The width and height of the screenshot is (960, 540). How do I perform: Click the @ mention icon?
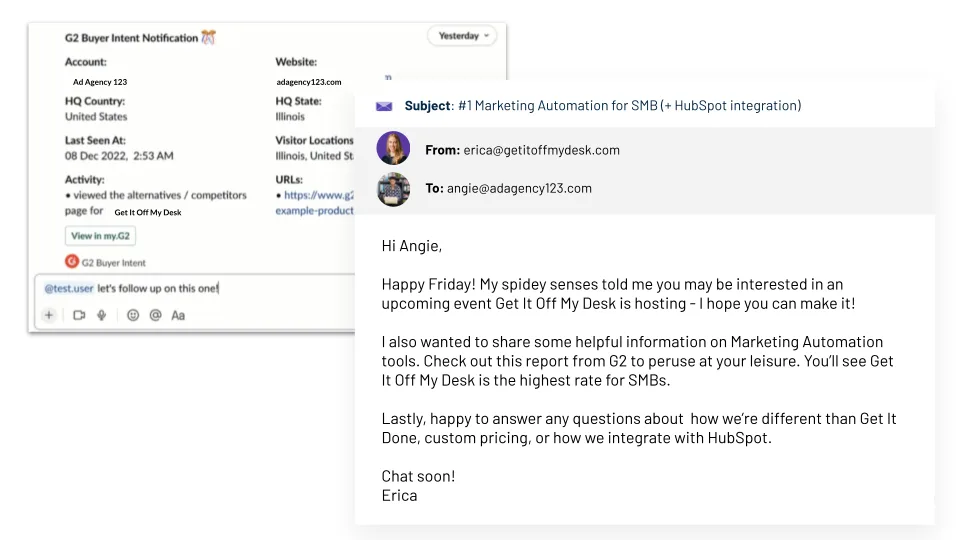pos(156,315)
